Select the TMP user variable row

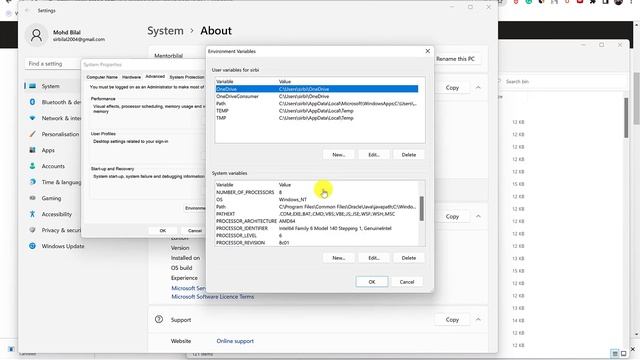[317, 118]
